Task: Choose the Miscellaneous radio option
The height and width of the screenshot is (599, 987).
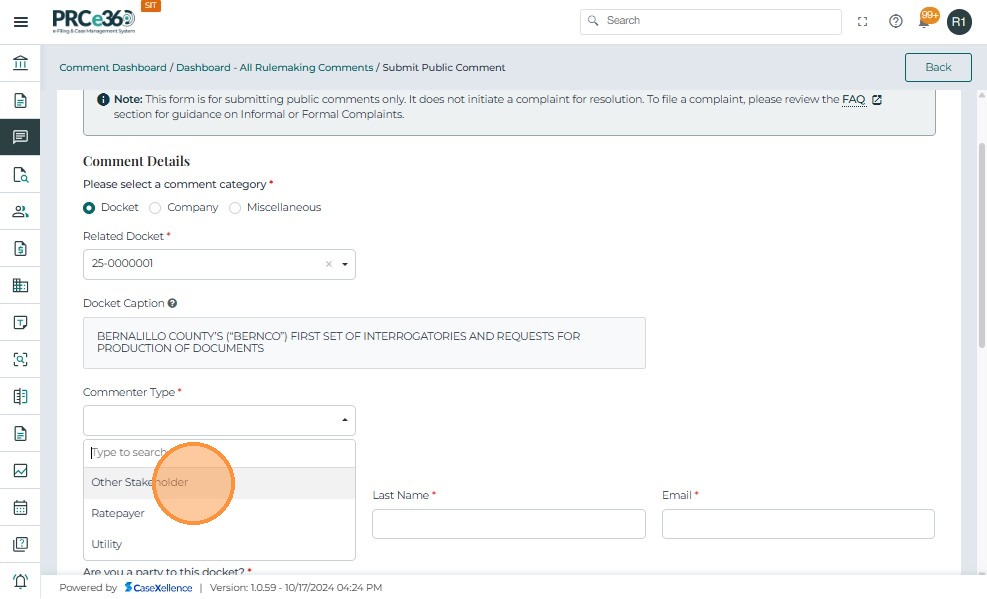Action: click(236, 208)
